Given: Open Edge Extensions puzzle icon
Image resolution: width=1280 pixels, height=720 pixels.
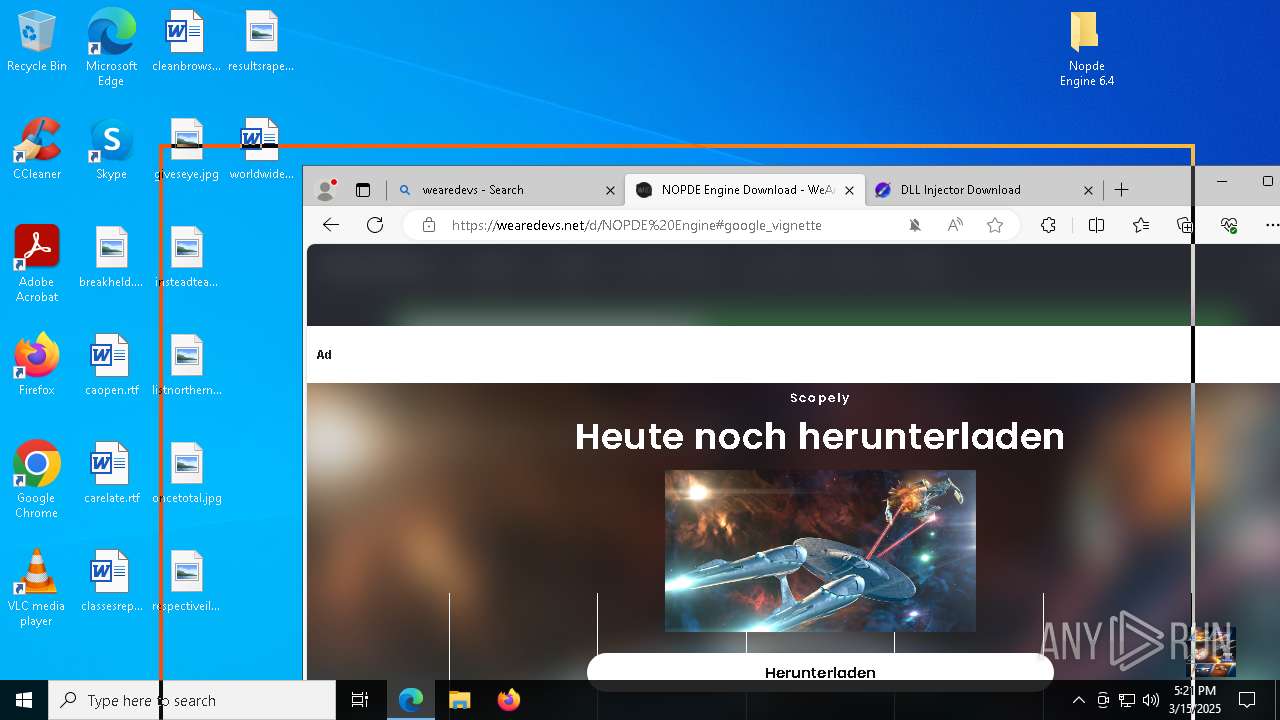Looking at the screenshot, I should coord(1048,225).
